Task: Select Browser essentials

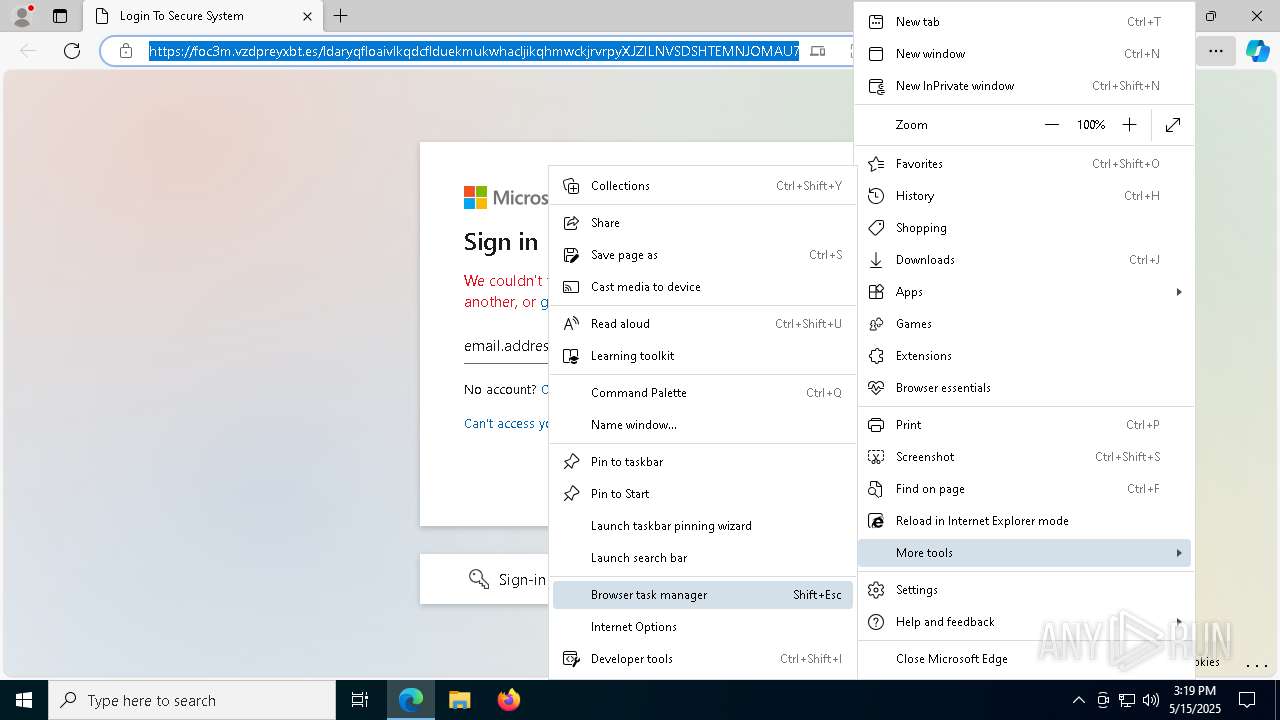Action: tap(1025, 388)
